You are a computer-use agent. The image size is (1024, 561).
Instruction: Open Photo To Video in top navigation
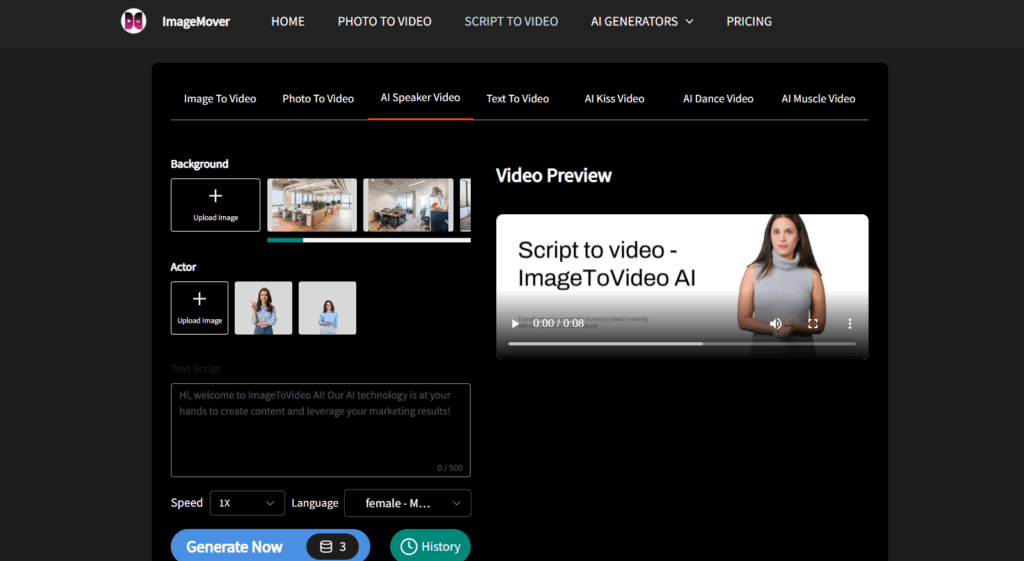pos(385,22)
